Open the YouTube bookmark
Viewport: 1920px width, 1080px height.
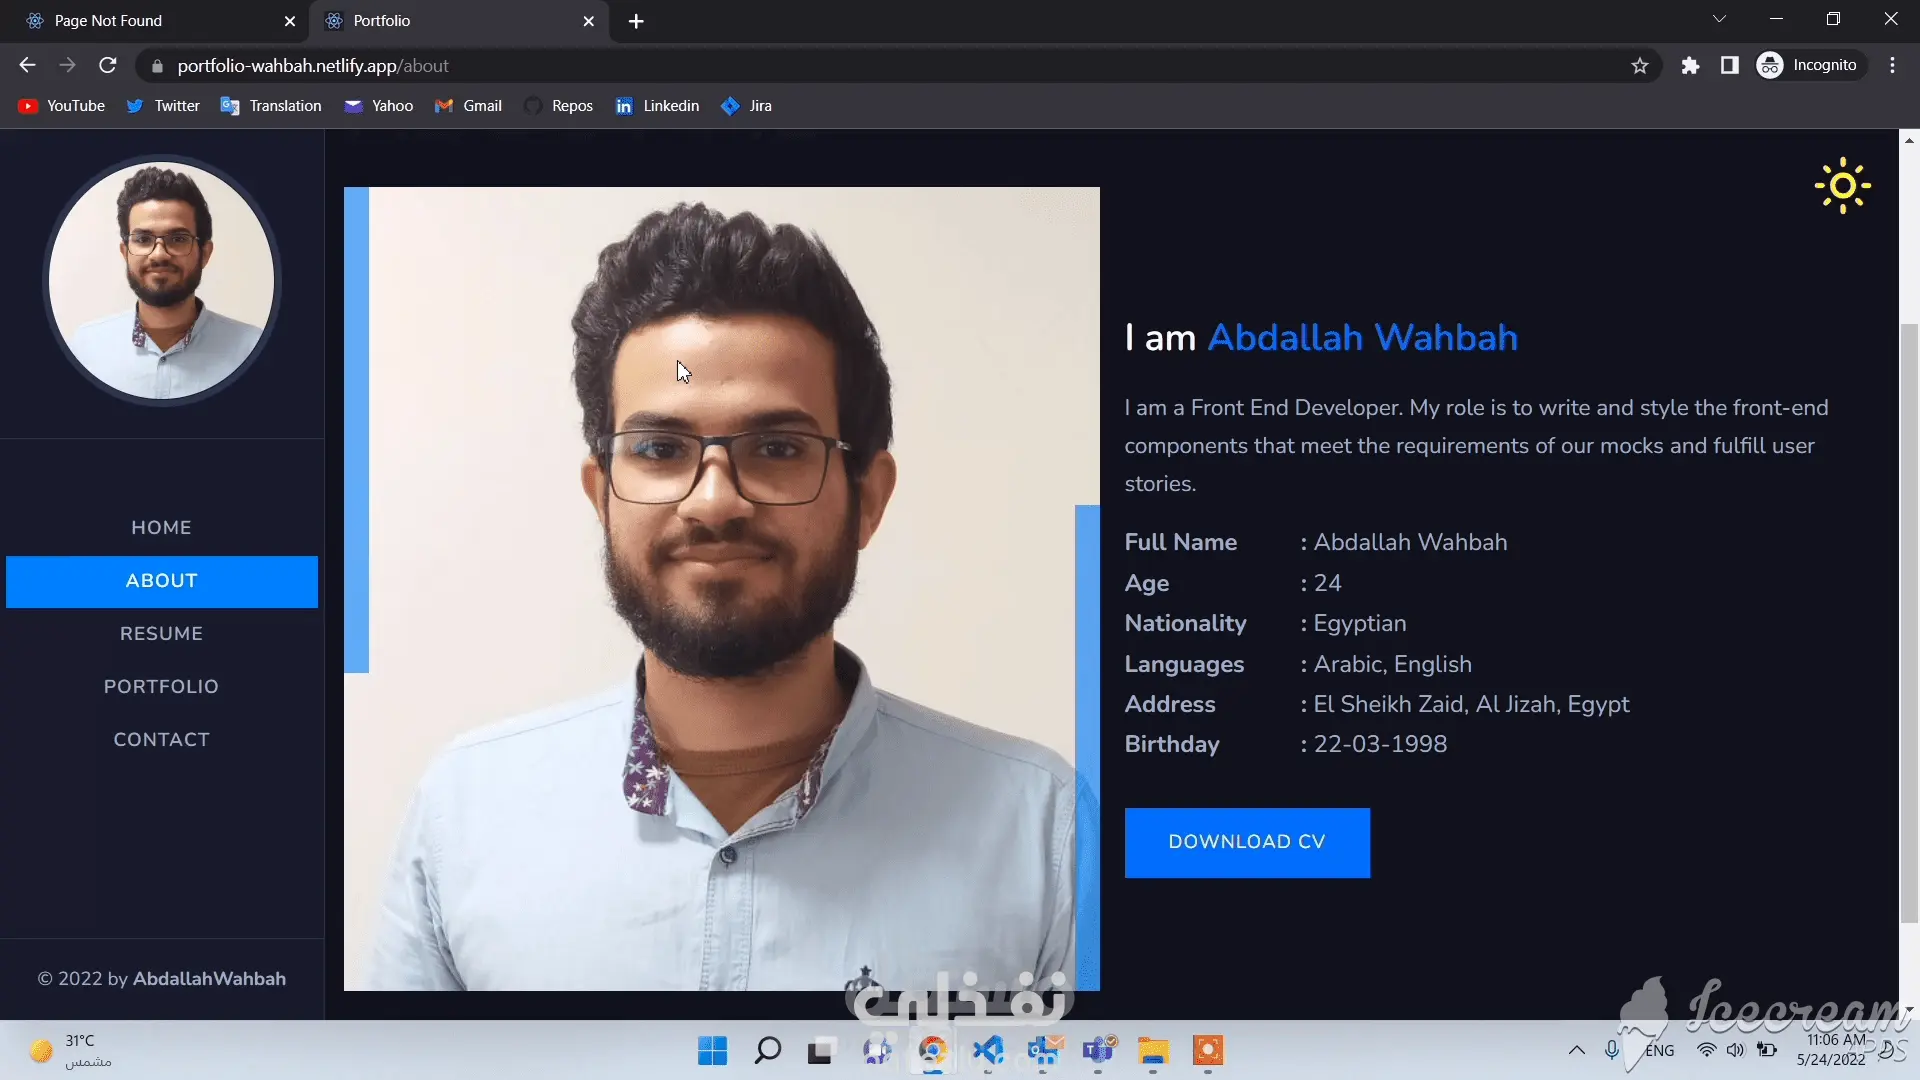pyautogui.click(x=62, y=106)
